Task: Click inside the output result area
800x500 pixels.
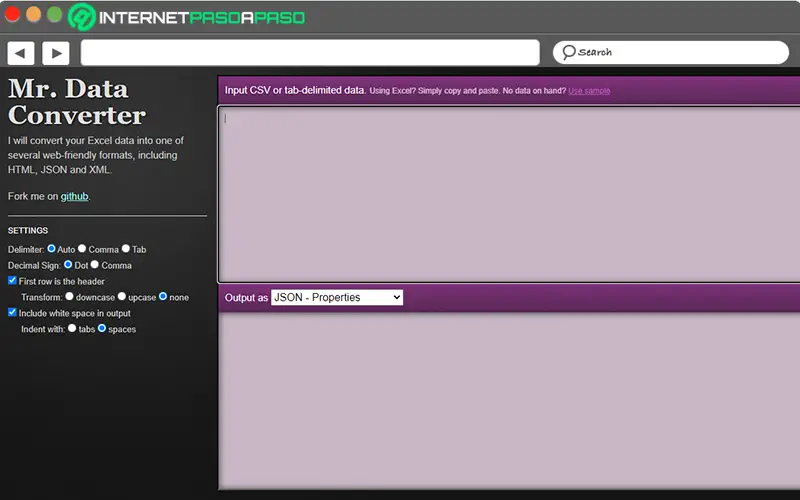Action: [509, 401]
